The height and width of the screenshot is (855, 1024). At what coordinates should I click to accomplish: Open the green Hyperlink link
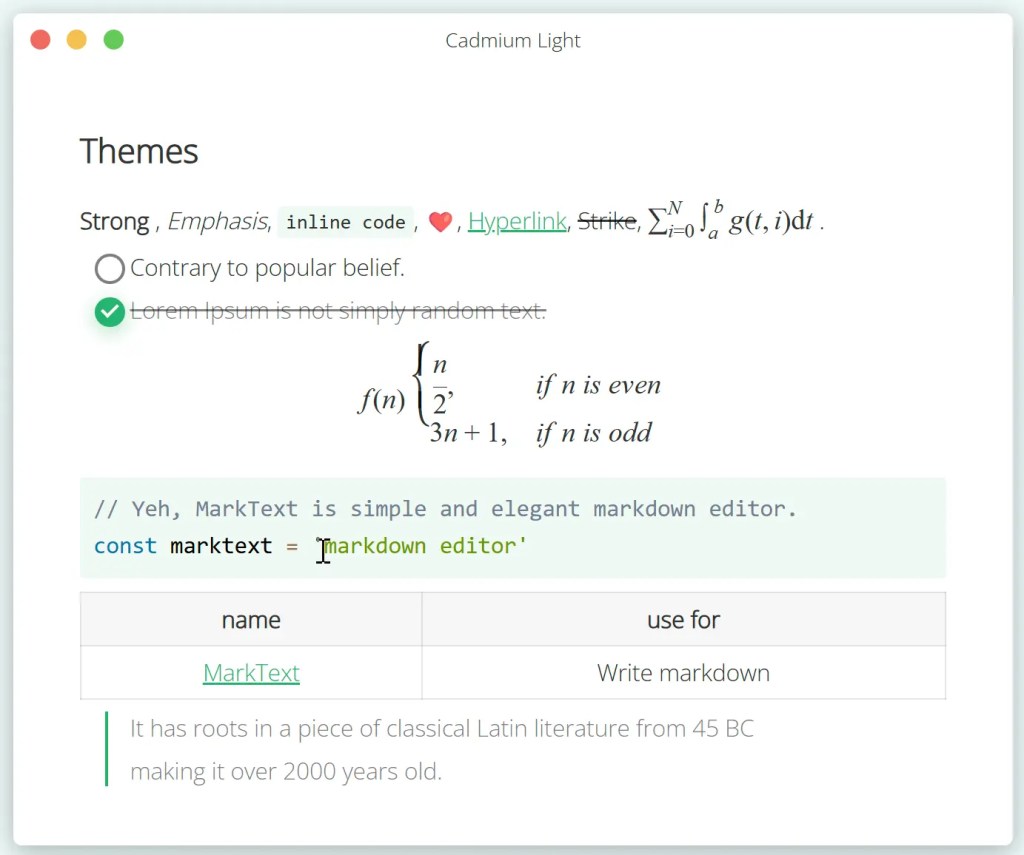[517, 221]
